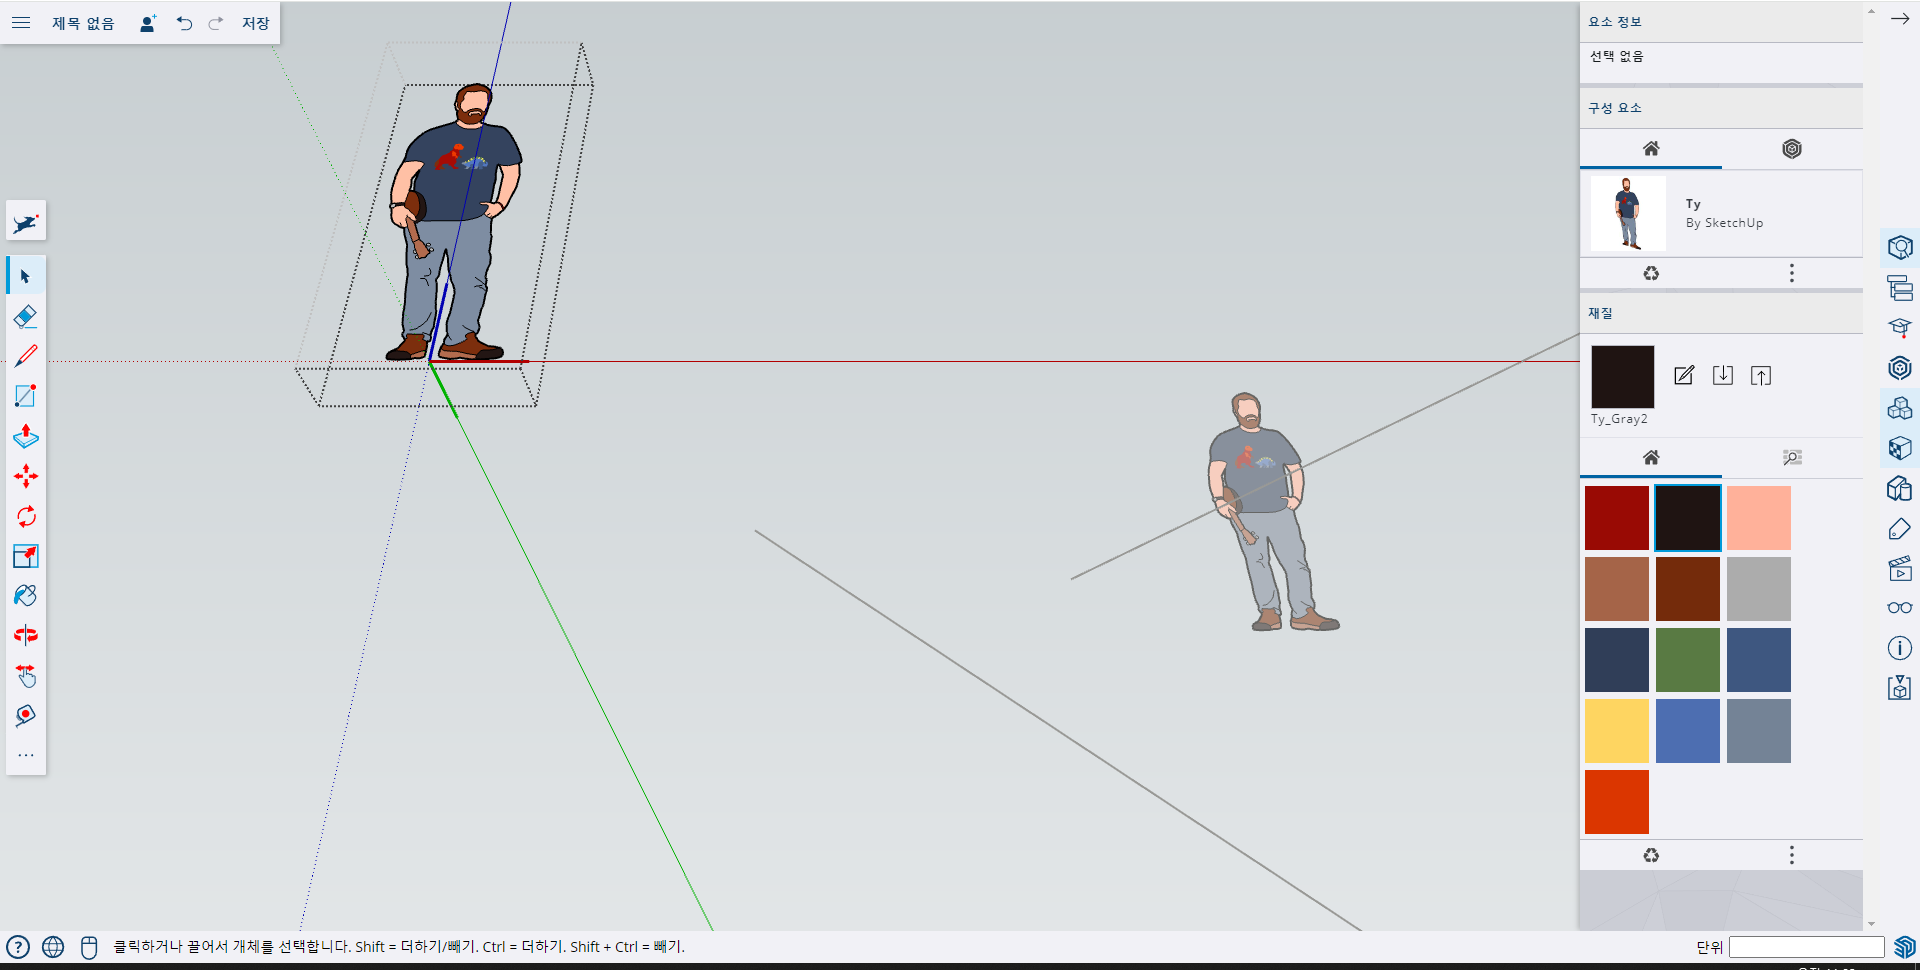Click the By SketchUp author text
Image resolution: width=1920 pixels, height=970 pixels.
point(1724,223)
